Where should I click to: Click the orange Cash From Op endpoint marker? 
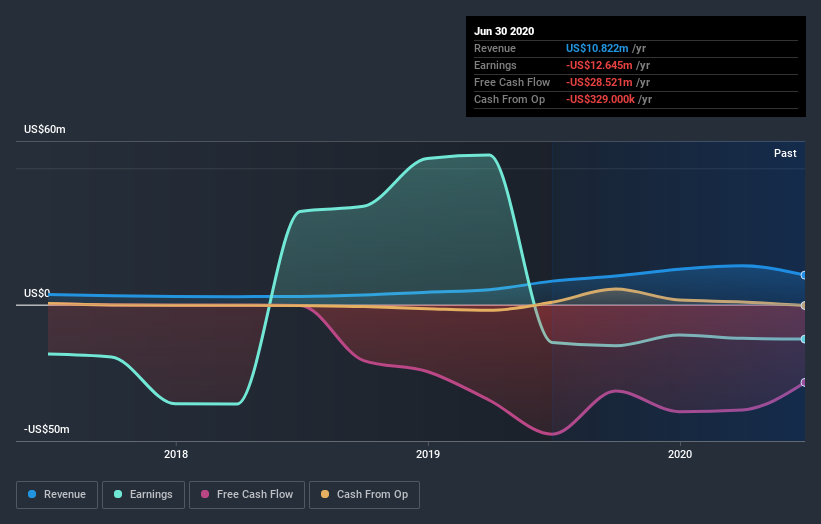pyautogui.click(x=804, y=305)
